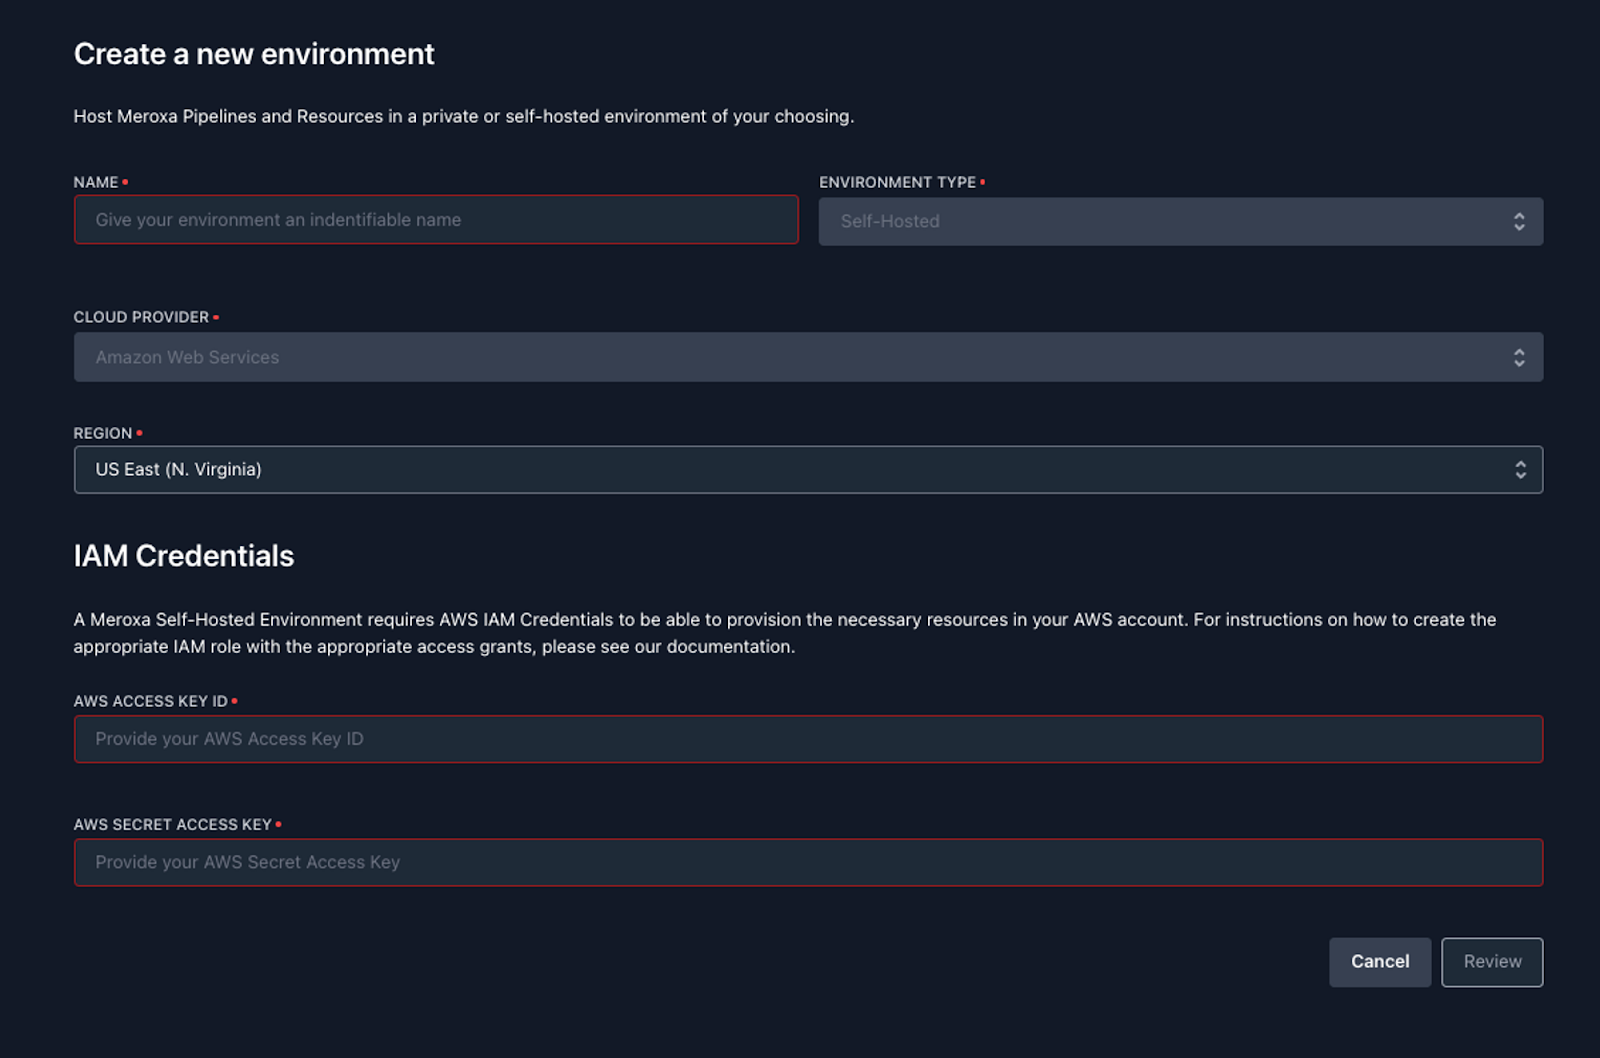Click the asterisk beside AWS ACCESS KEY ID
Screen dimensions: 1600x1058
point(236,700)
